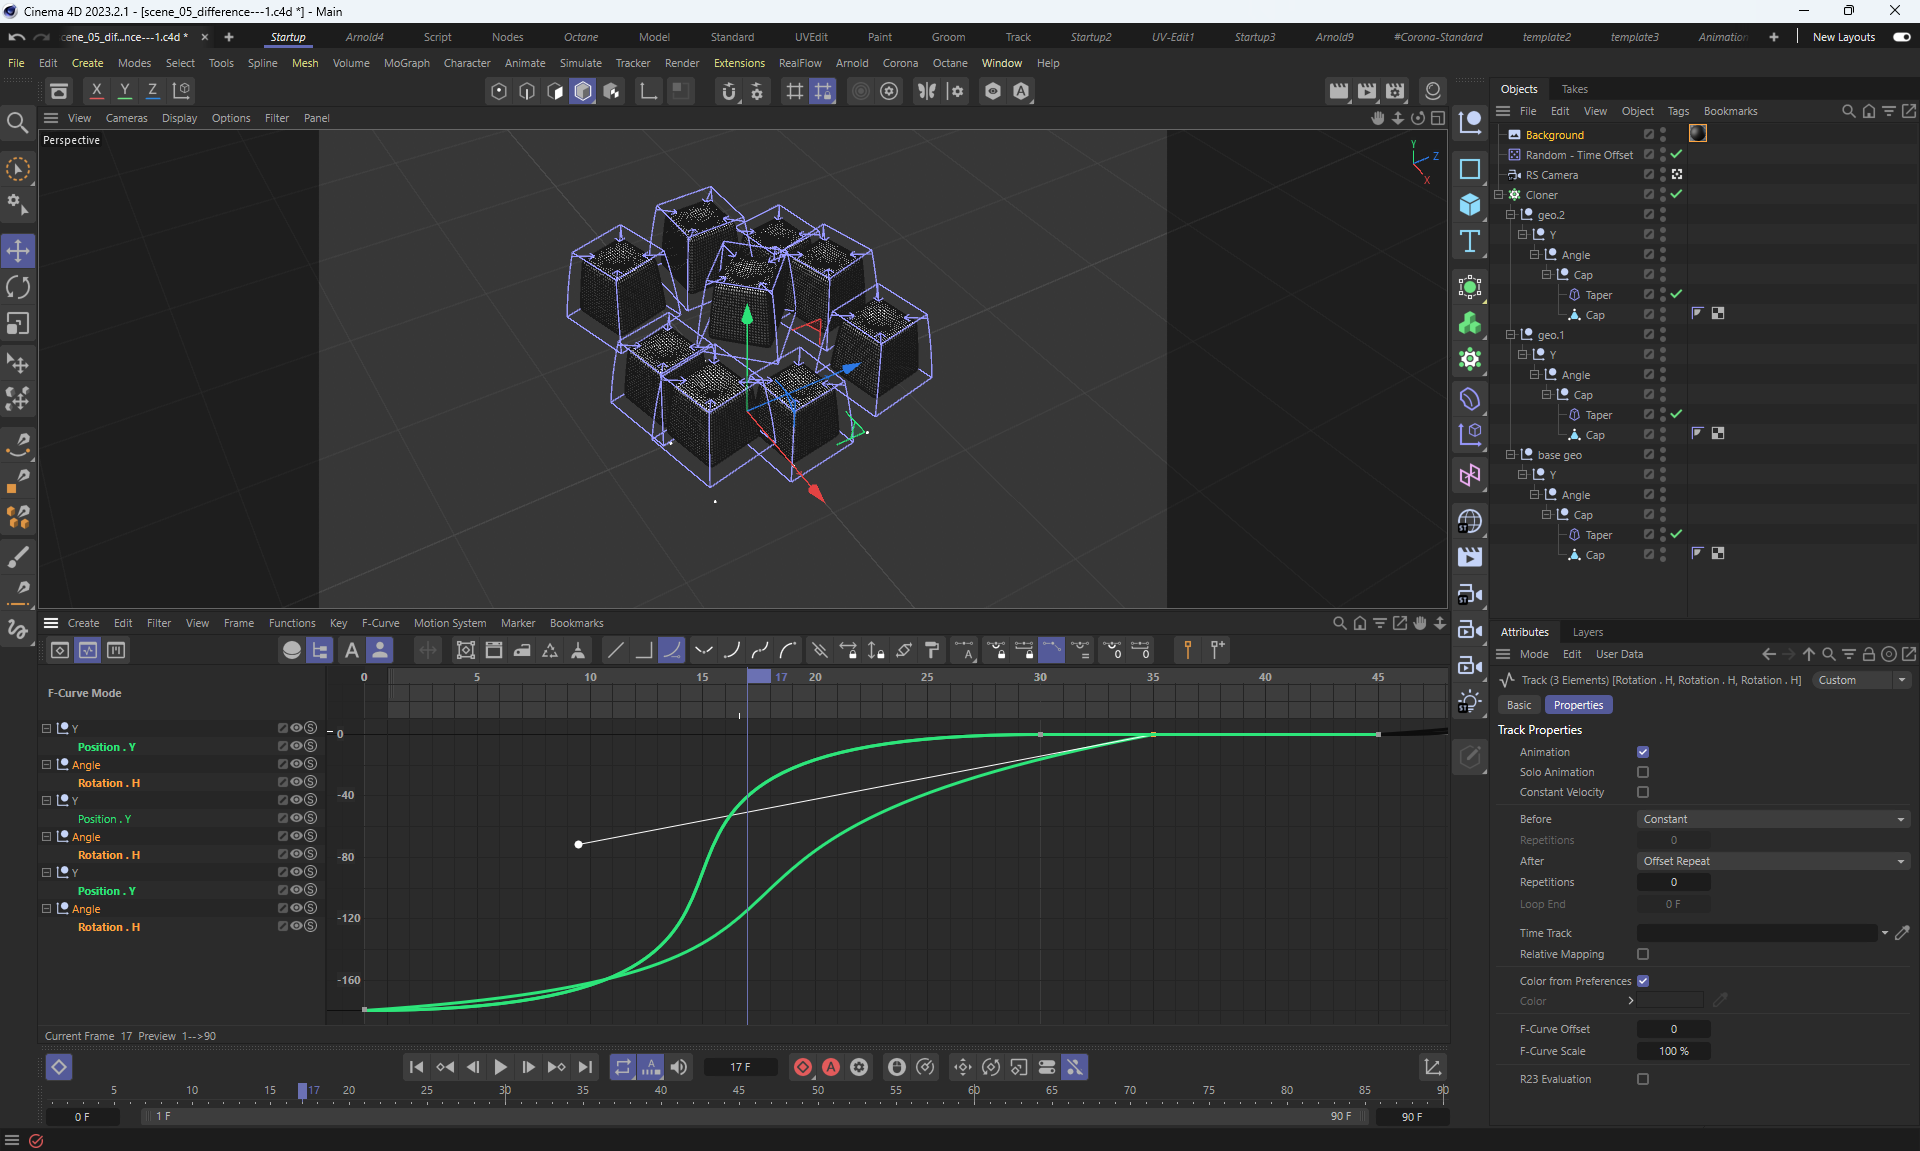This screenshot has width=1920, height=1151.
Task: Click the F-Curve Scale value field
Action: coord(1673,1051)
